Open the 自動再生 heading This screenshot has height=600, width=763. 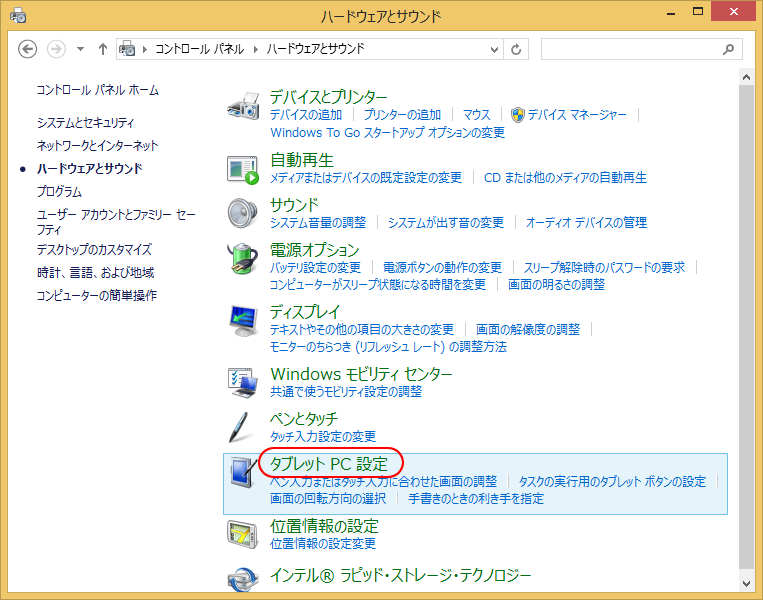302,160
